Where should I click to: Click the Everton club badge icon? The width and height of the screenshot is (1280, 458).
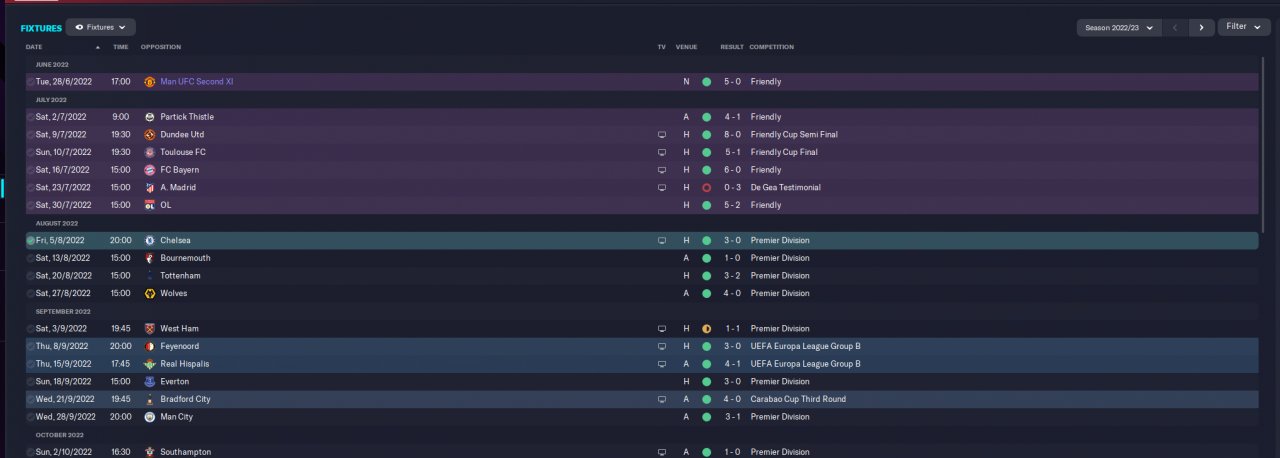[x=149, y=382]
